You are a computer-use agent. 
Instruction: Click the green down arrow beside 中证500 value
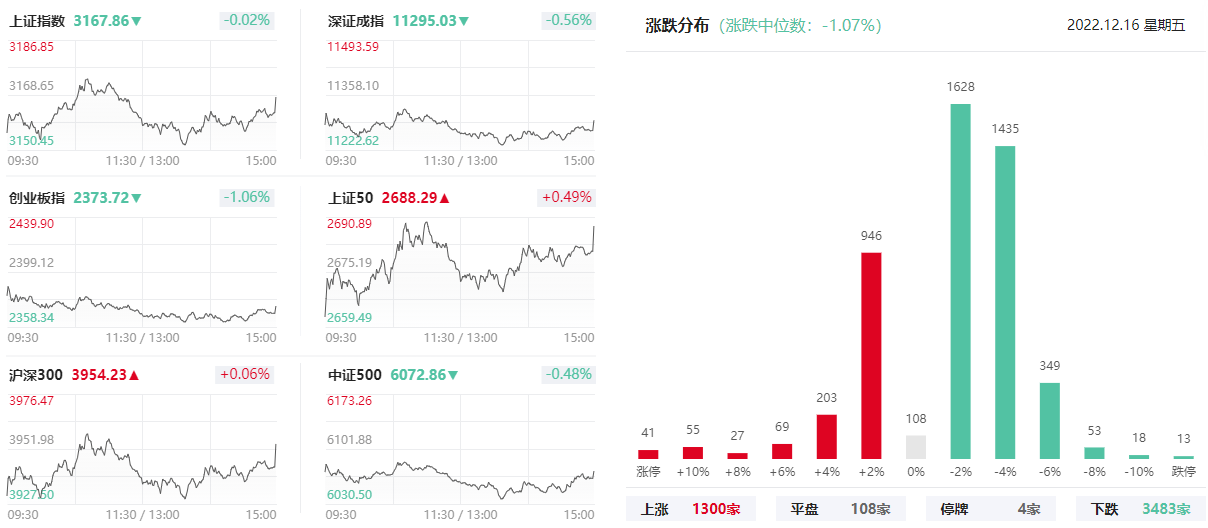(453, 375)
